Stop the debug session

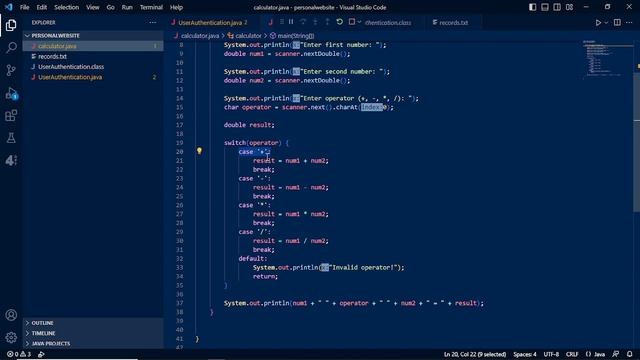click(352, 22)
